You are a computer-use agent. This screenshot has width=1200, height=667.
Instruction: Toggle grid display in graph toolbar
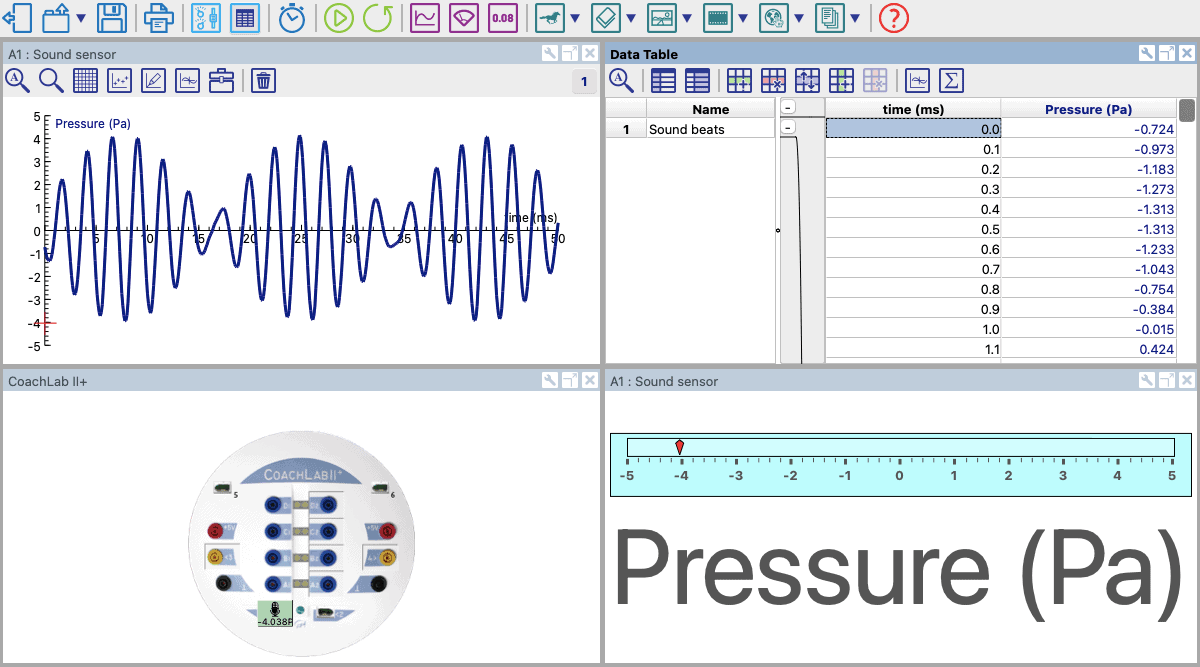(x=85, y=81)
